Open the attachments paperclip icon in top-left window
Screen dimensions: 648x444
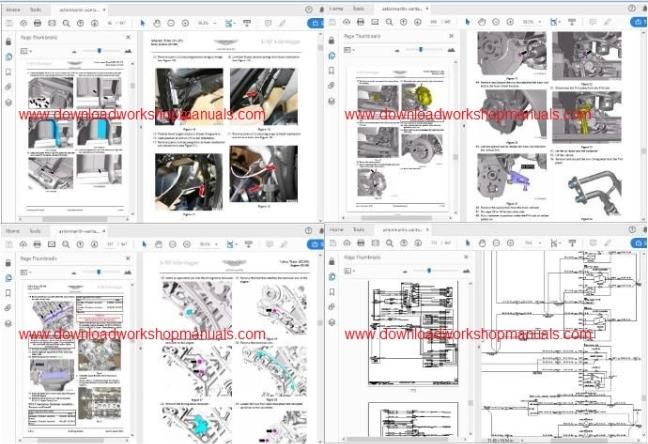(x=9, y=87)
